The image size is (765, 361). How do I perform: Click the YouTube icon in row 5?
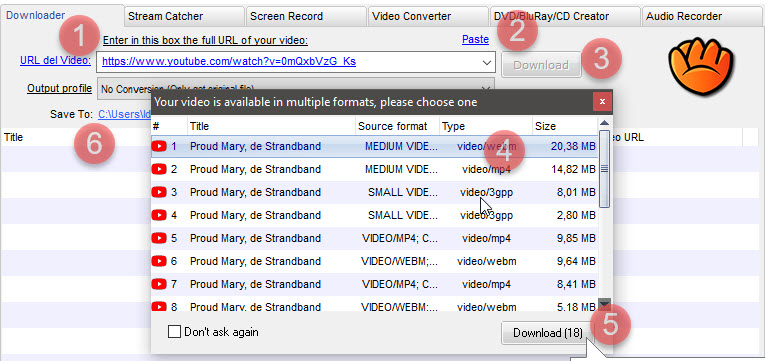(160, 239)
